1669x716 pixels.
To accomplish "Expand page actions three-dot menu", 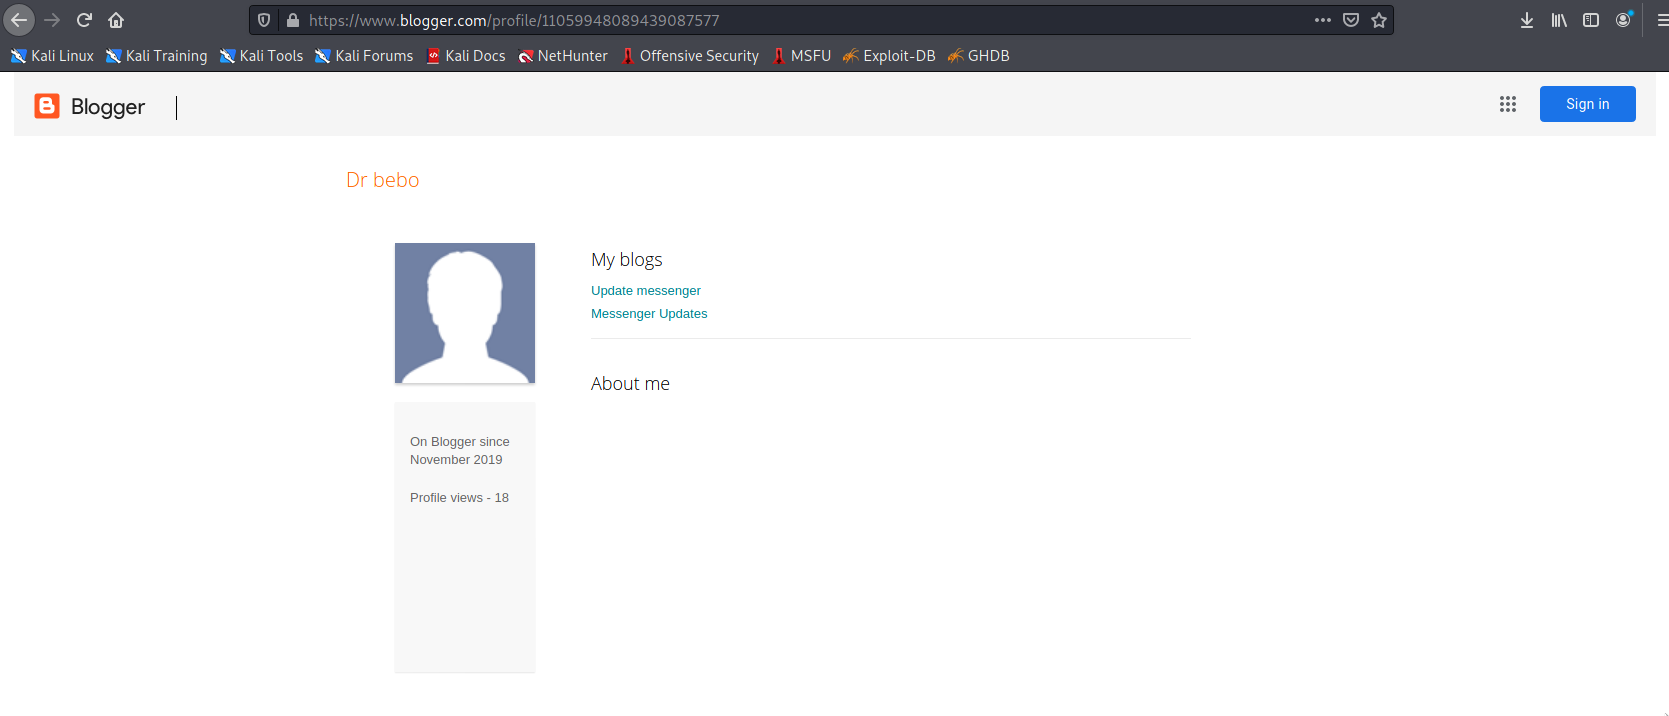I will click(x=1322, y=20).
